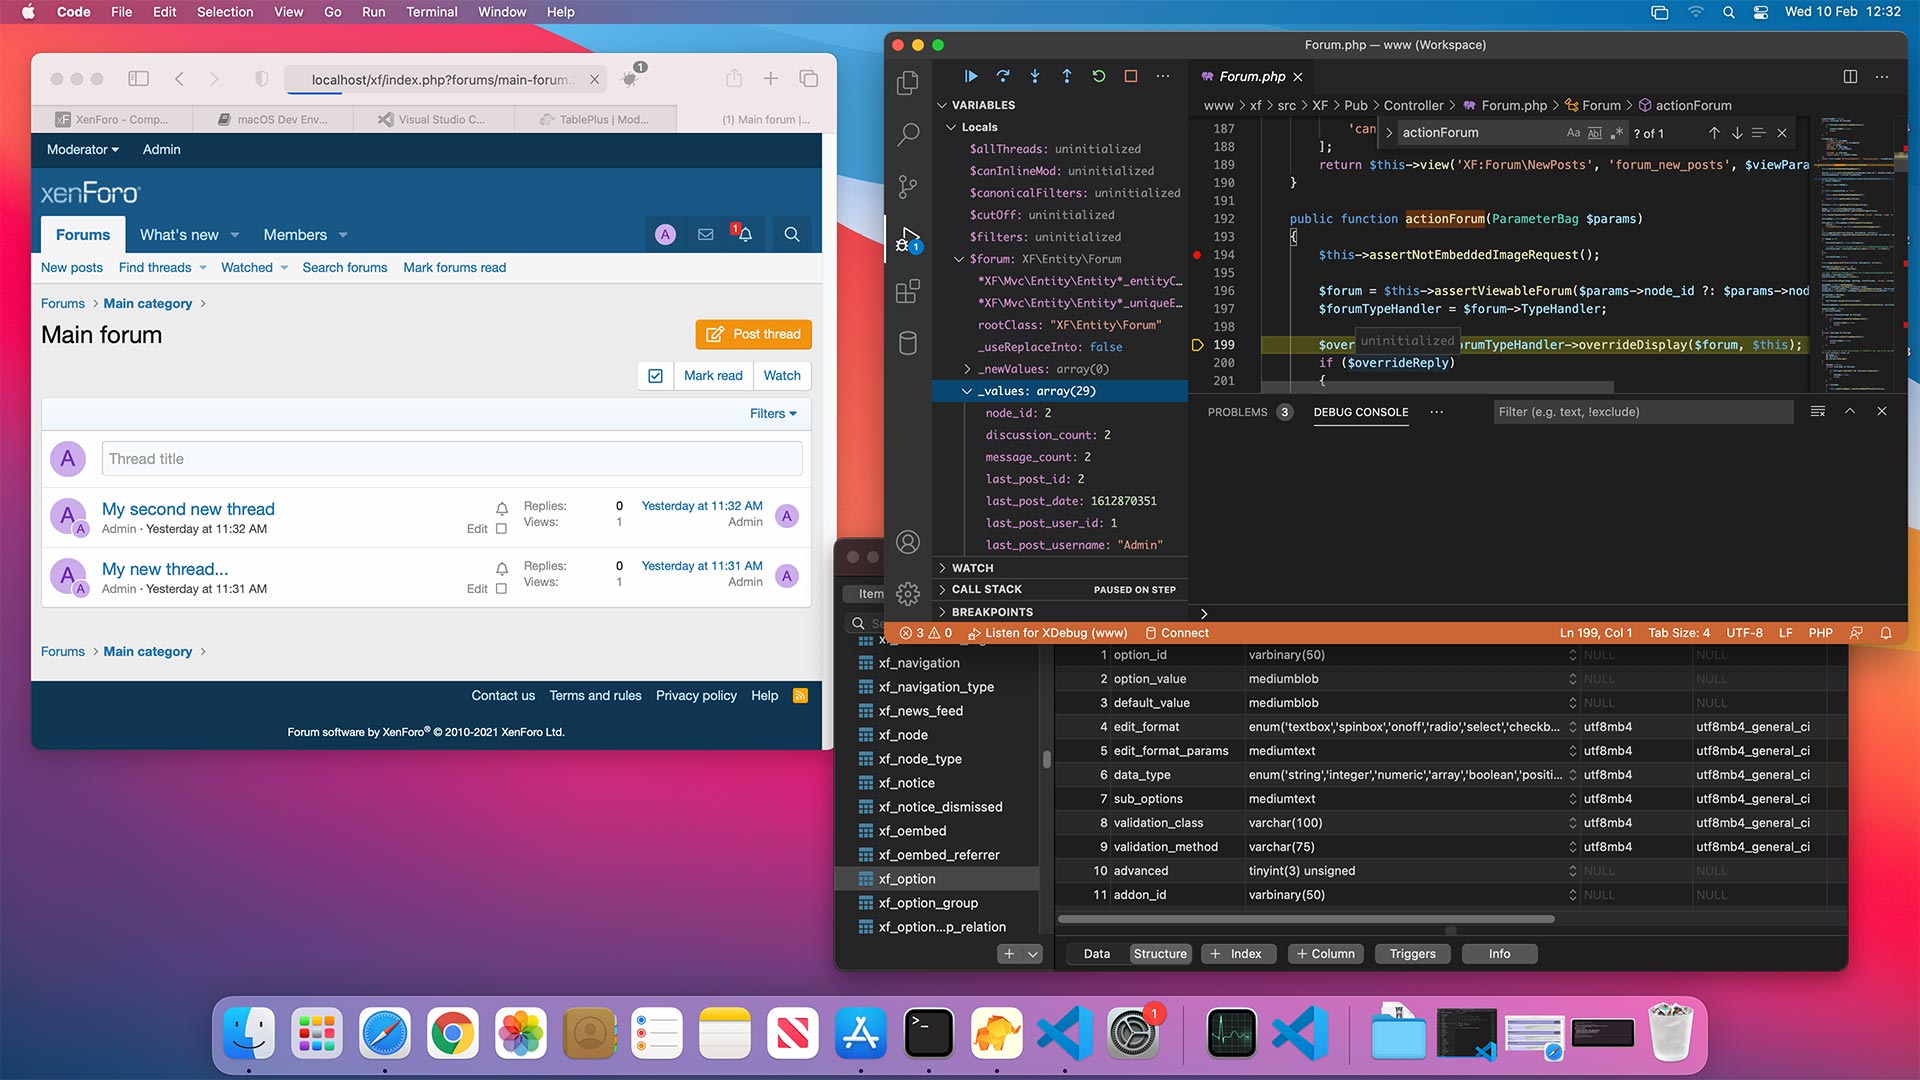Click the step-over debug toolbar icon
Image resolution: width=1920 pixels, height=1080 pixels.
click(1002, 76)
